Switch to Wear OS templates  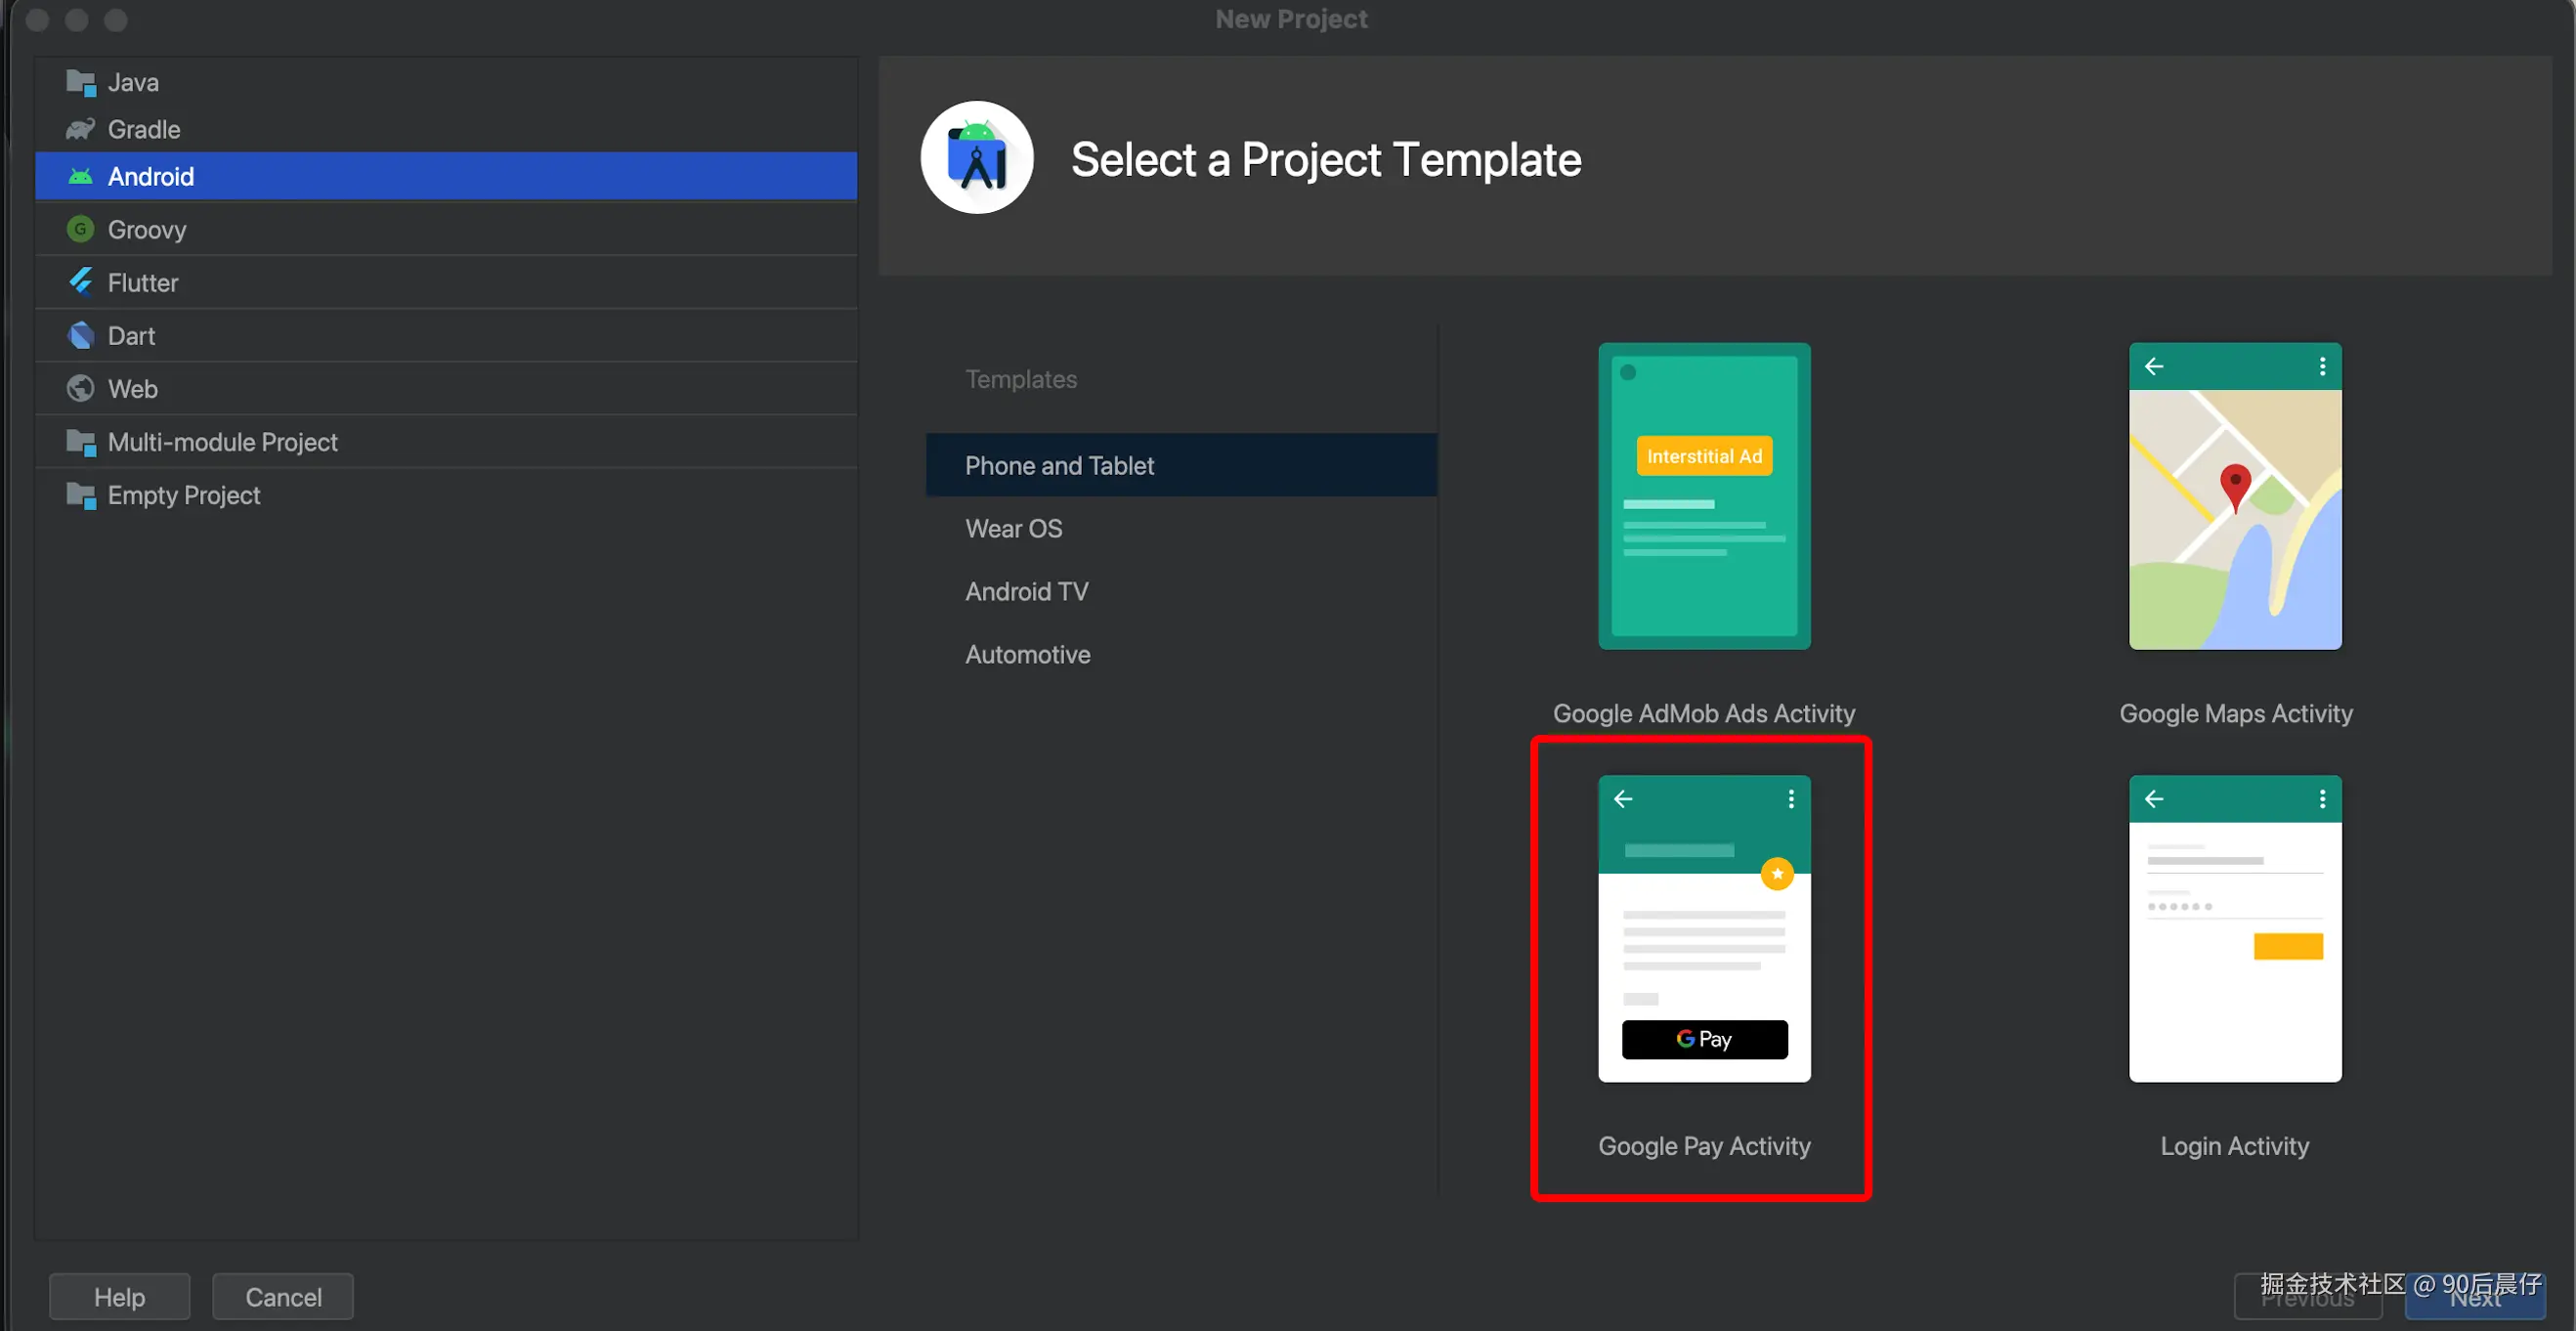1013,528
